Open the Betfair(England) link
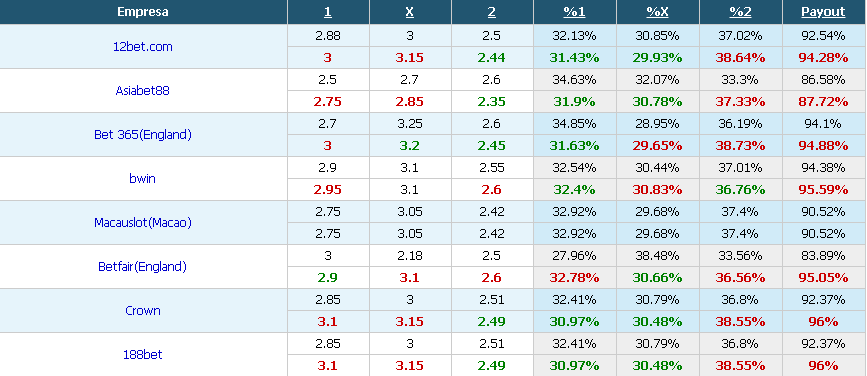Screen dimensions: 867x376 [143, 267]
